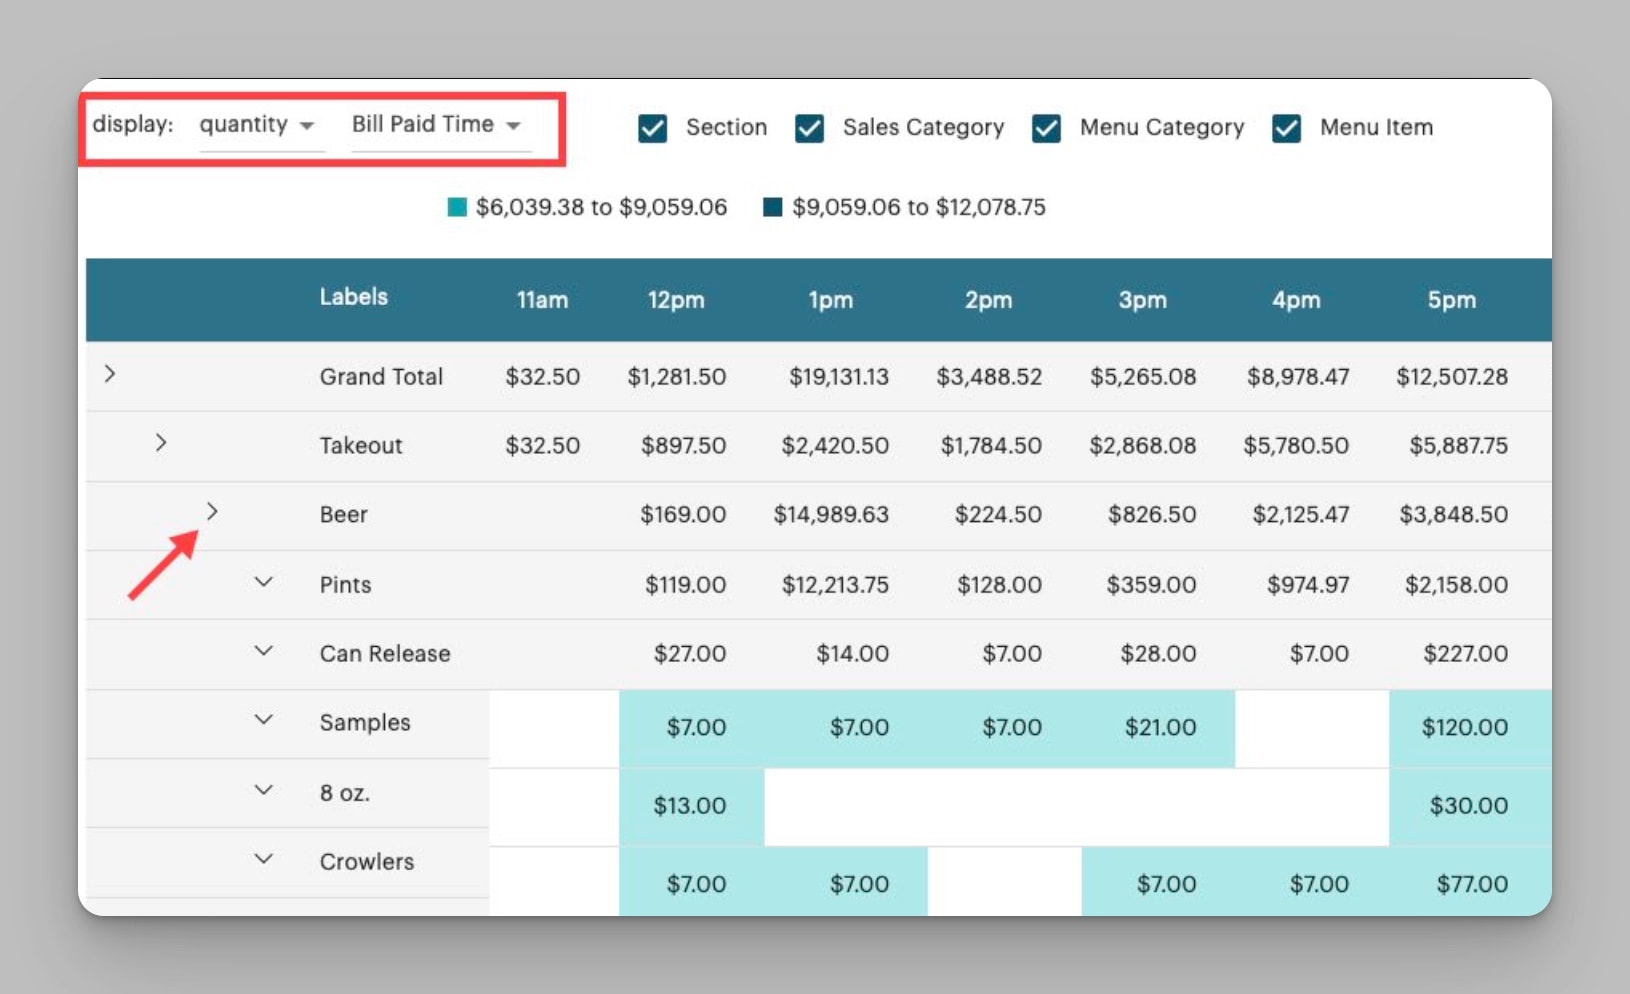Click Pints 4pm value $974.97

point(1308,585)
